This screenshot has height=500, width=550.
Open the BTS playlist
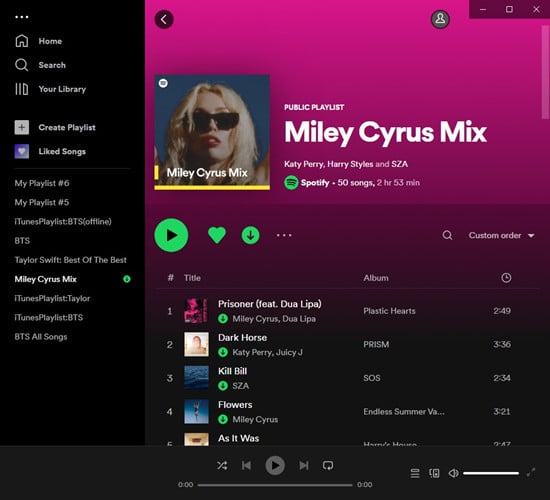[x=22, y=241]
